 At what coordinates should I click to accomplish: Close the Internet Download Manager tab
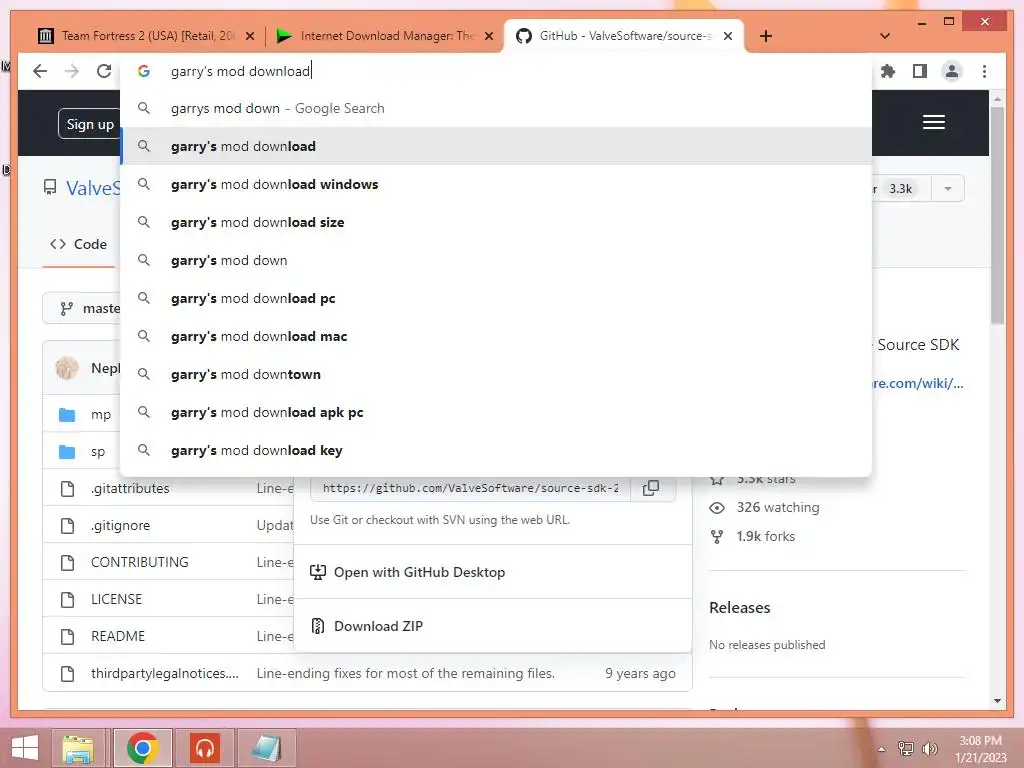pyautogui.click(x=488, y=37)
